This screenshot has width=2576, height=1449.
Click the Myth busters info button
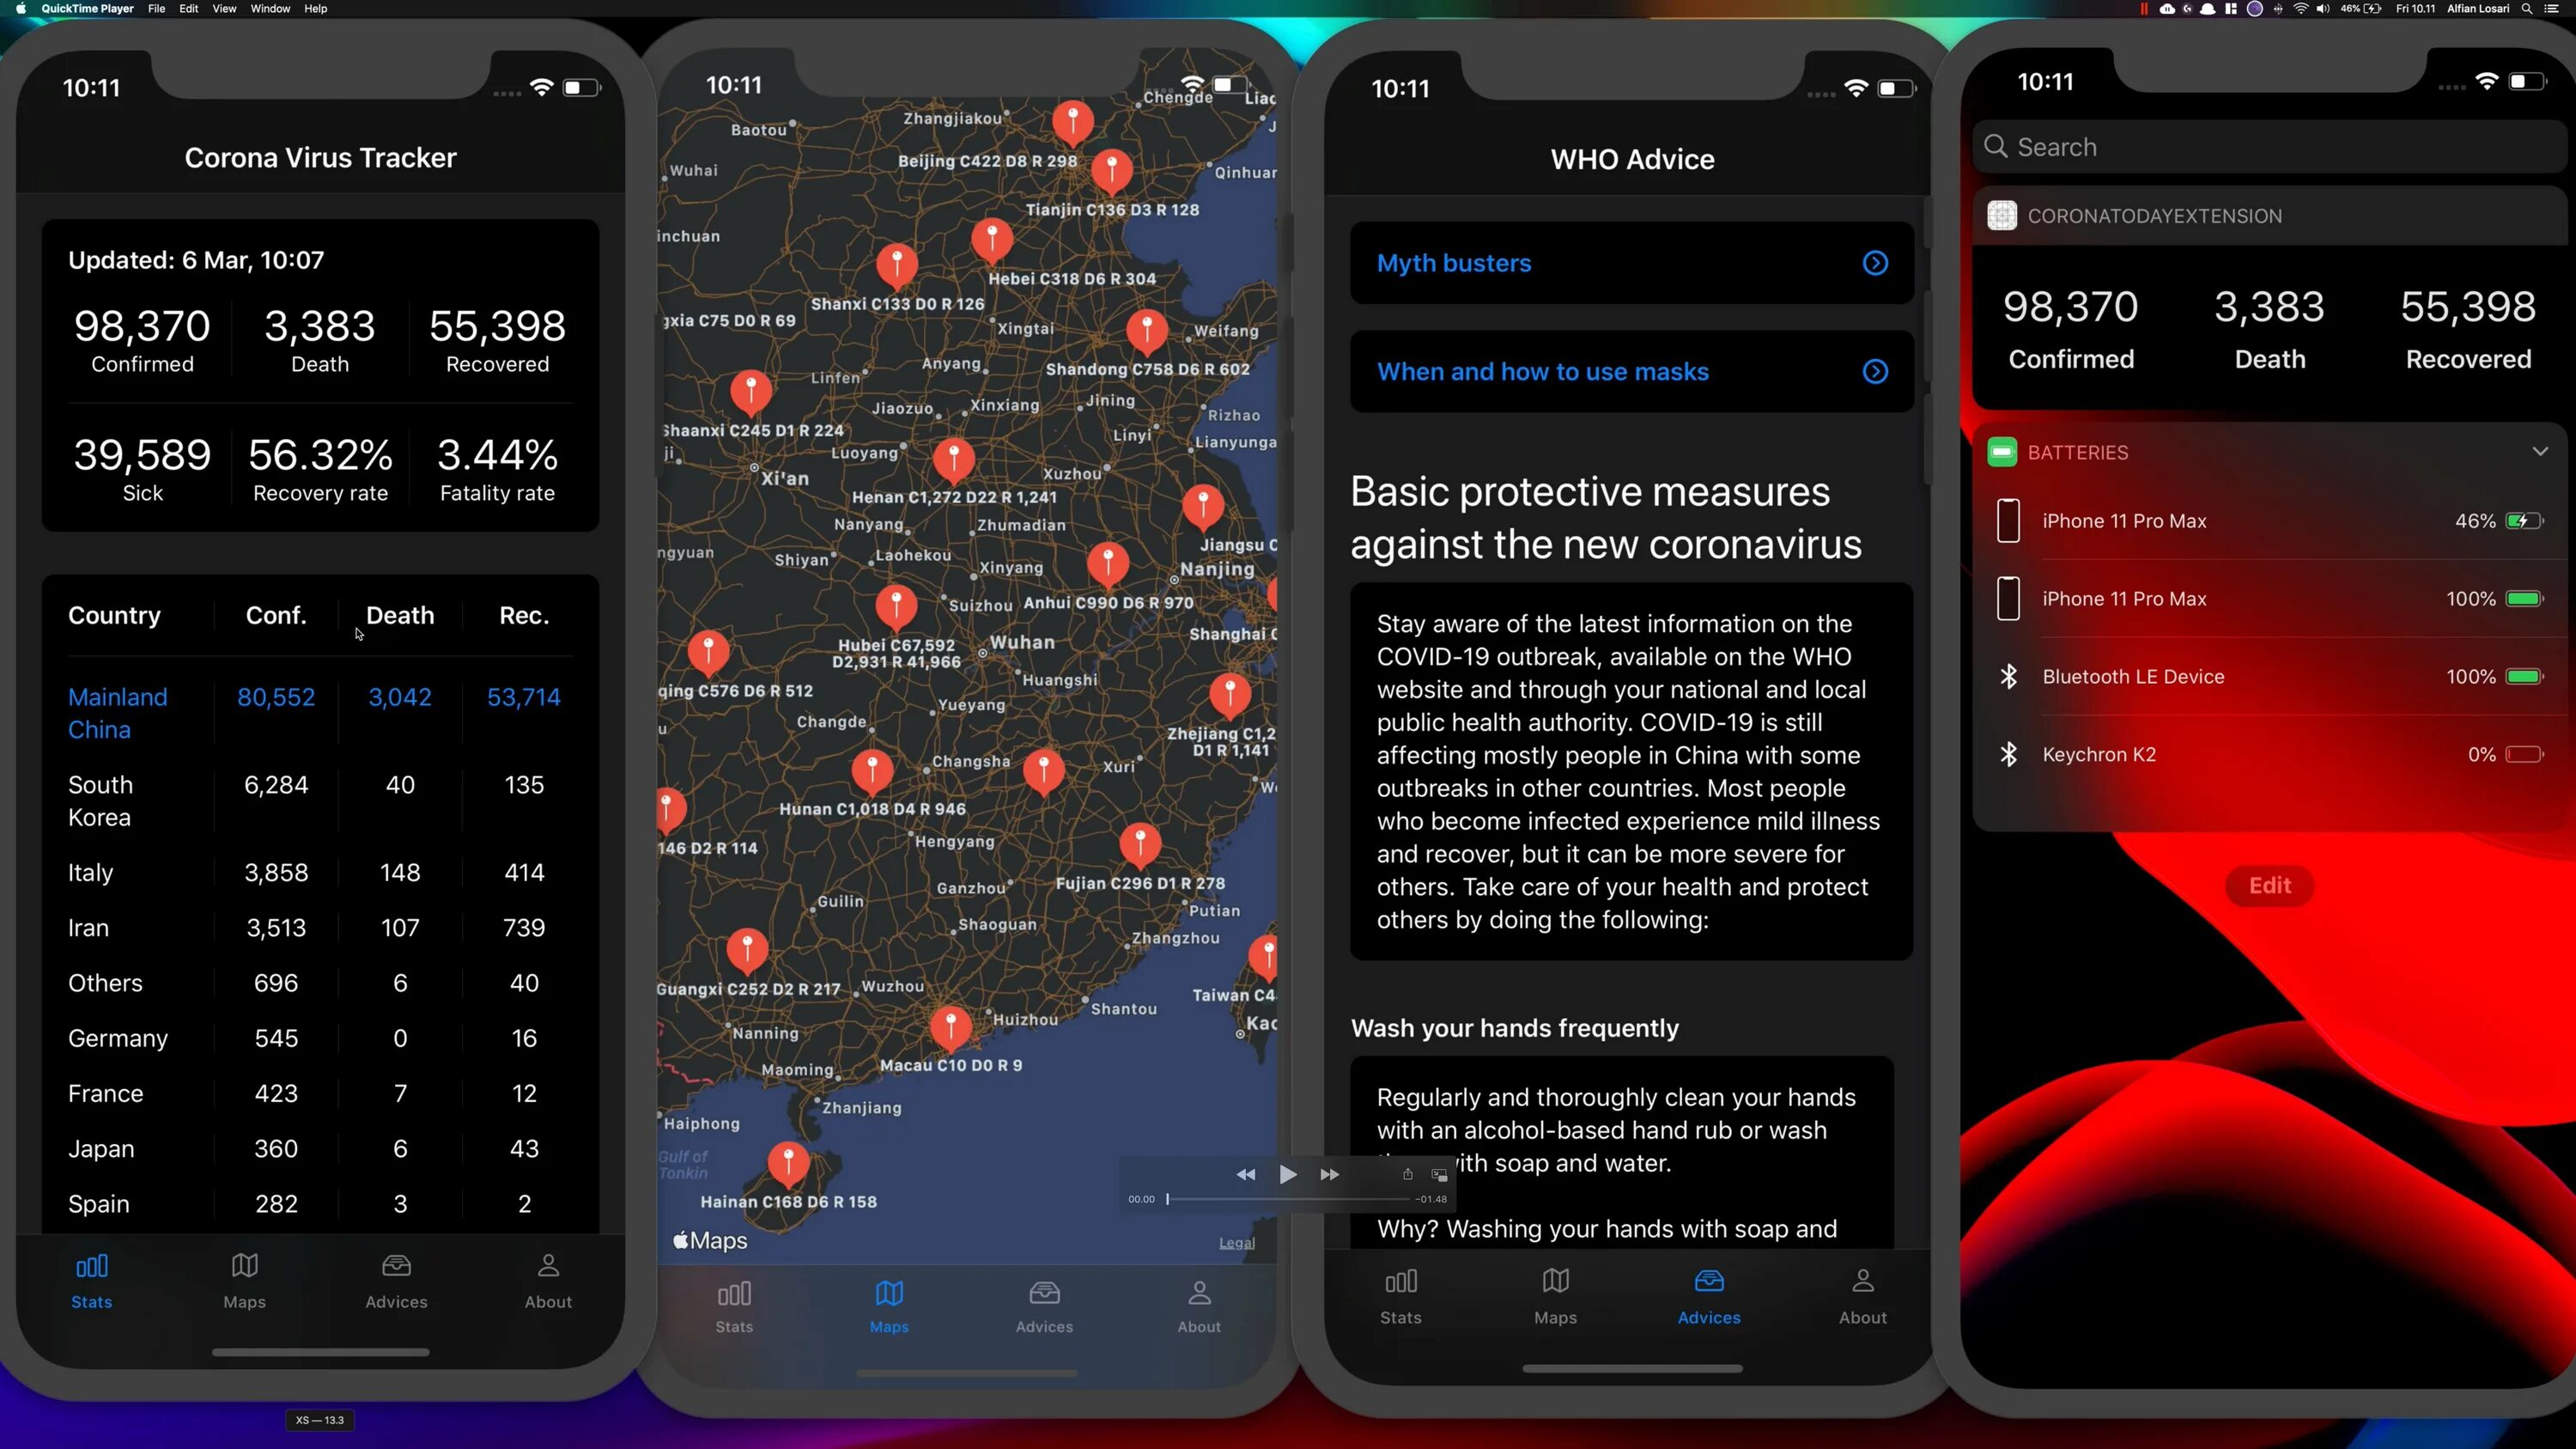1875,262
